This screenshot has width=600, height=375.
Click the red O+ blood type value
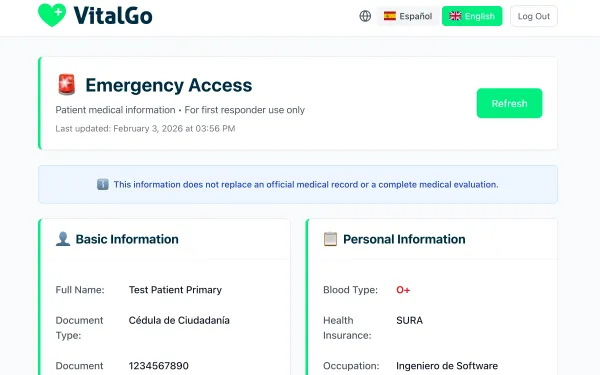pos(403,290)
